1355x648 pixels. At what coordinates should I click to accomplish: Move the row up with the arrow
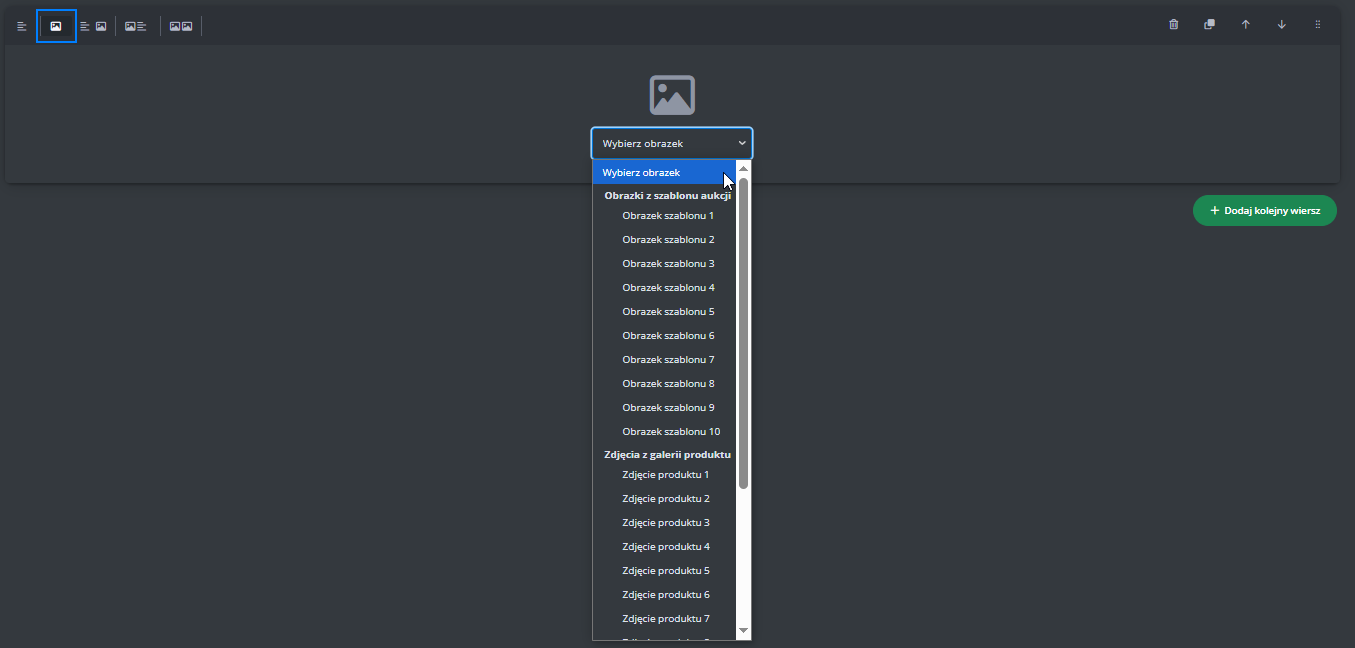point(1245,25)
